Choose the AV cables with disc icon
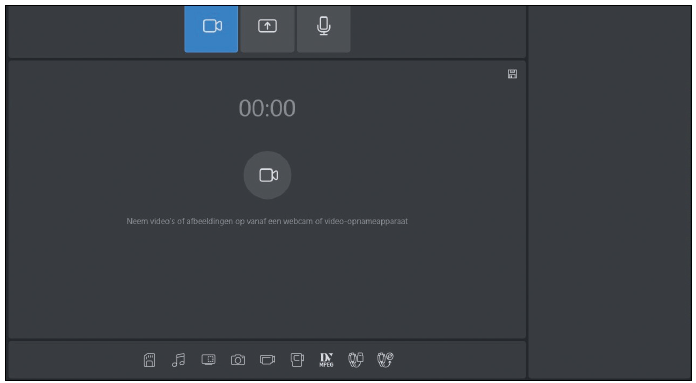The width and height of the screenshot is (696, 383). 385,359
